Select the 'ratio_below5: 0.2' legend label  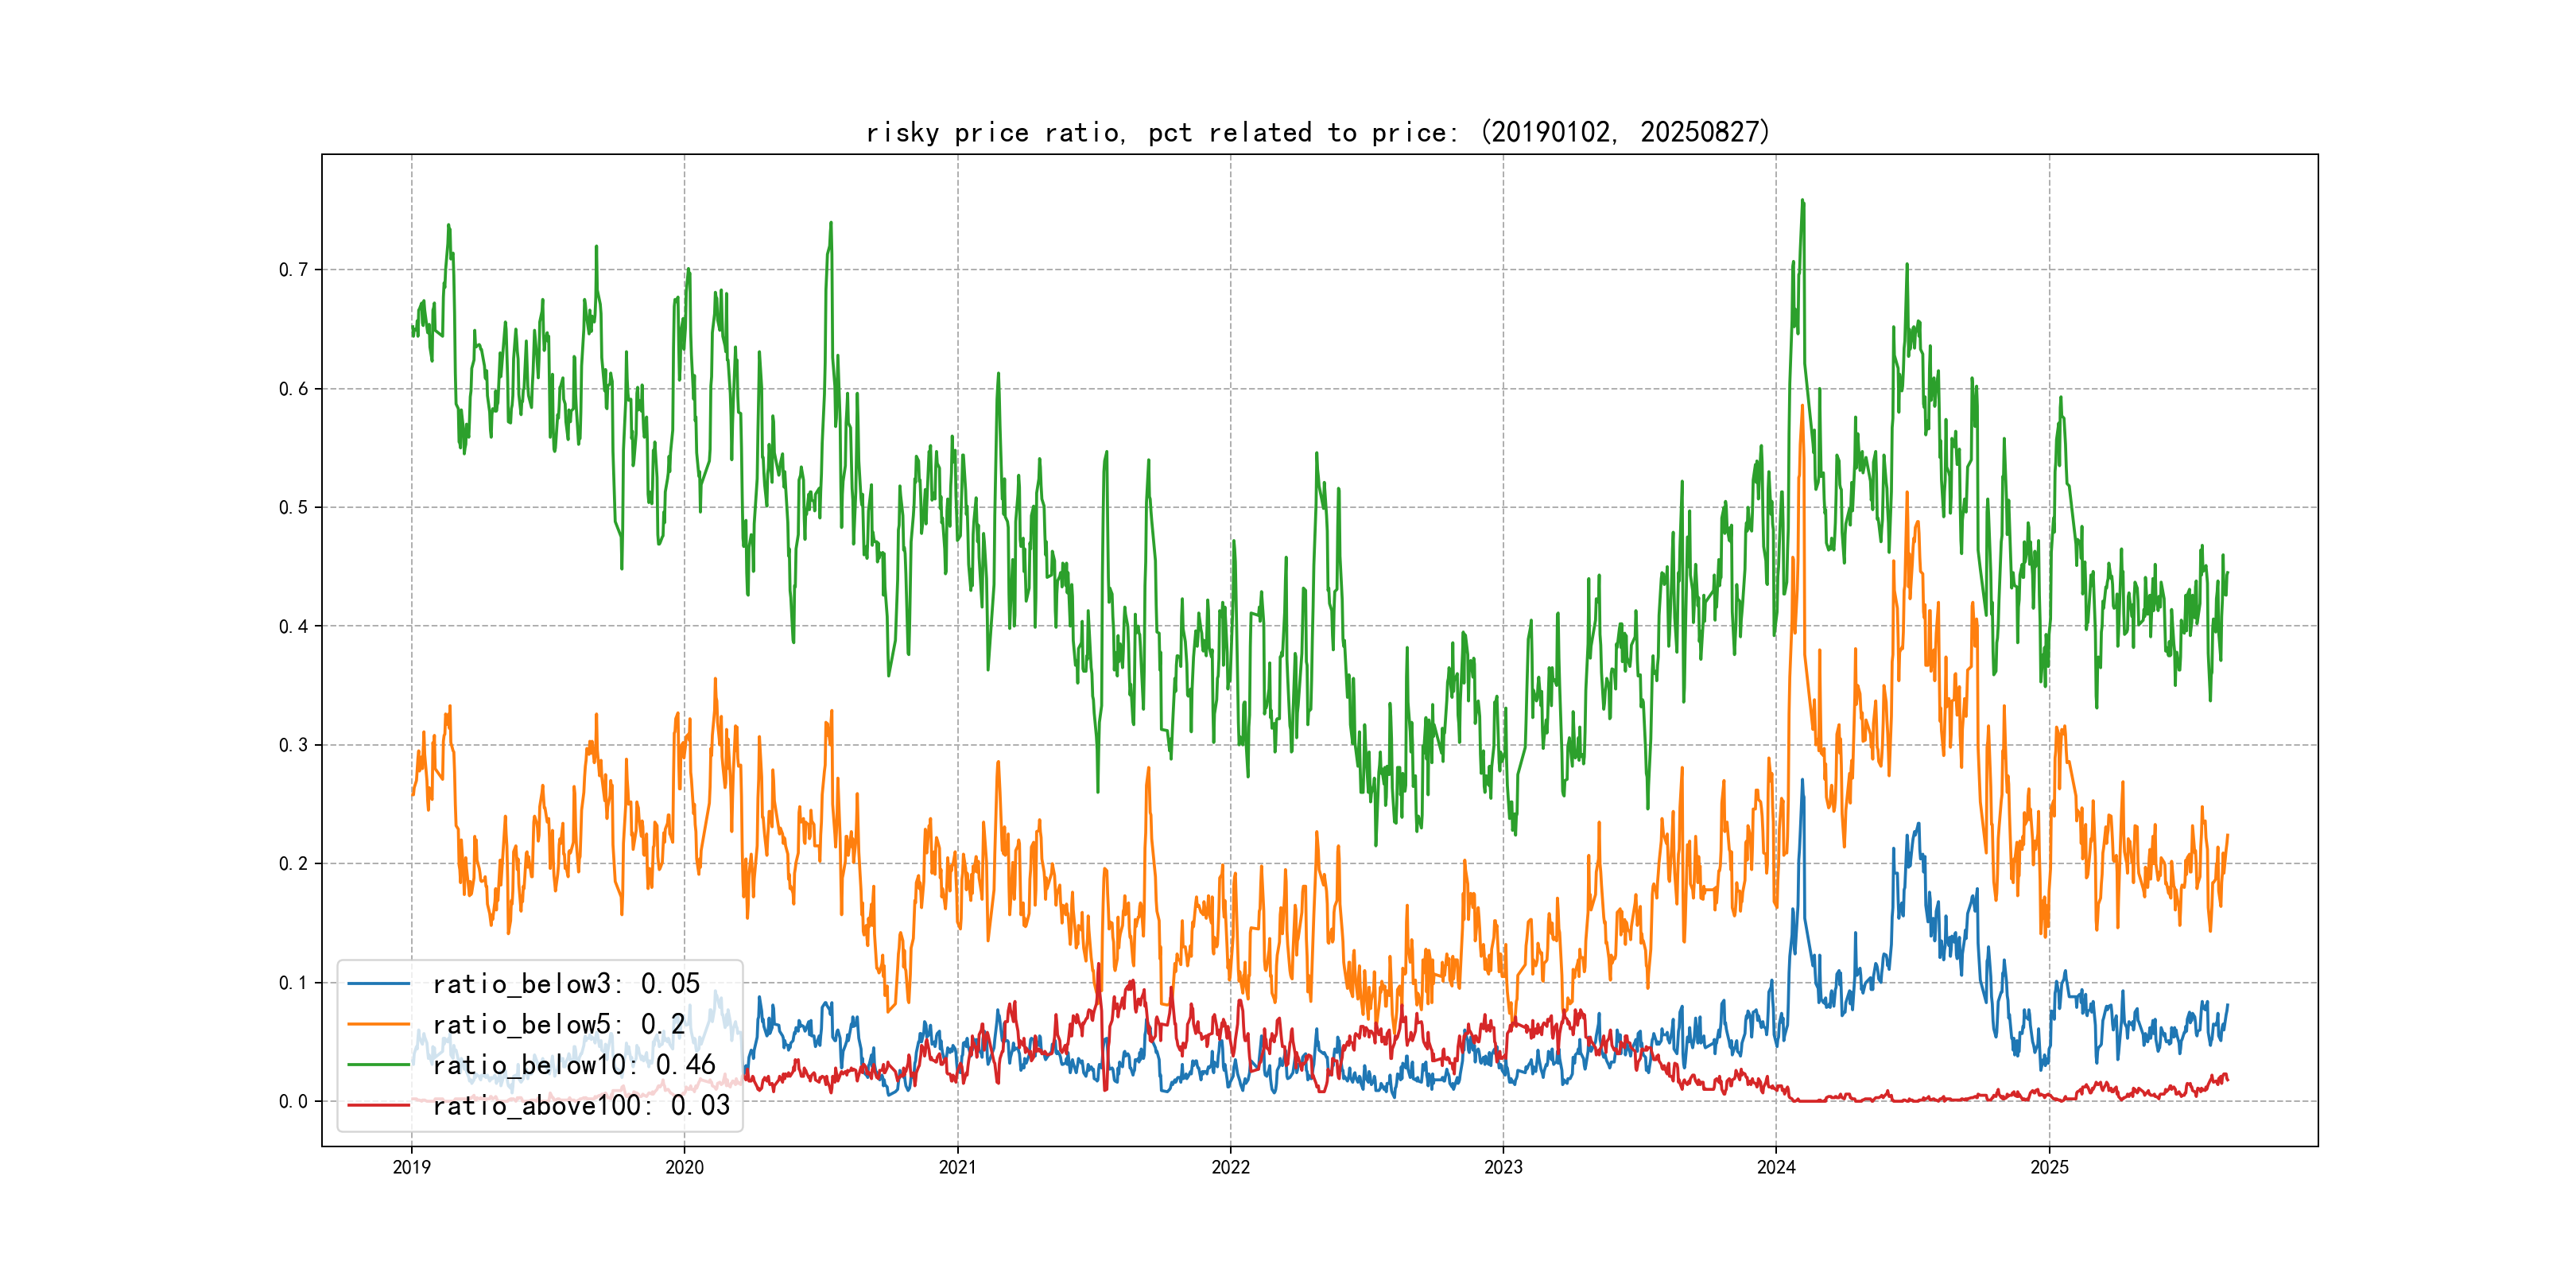pos(558,1024)
